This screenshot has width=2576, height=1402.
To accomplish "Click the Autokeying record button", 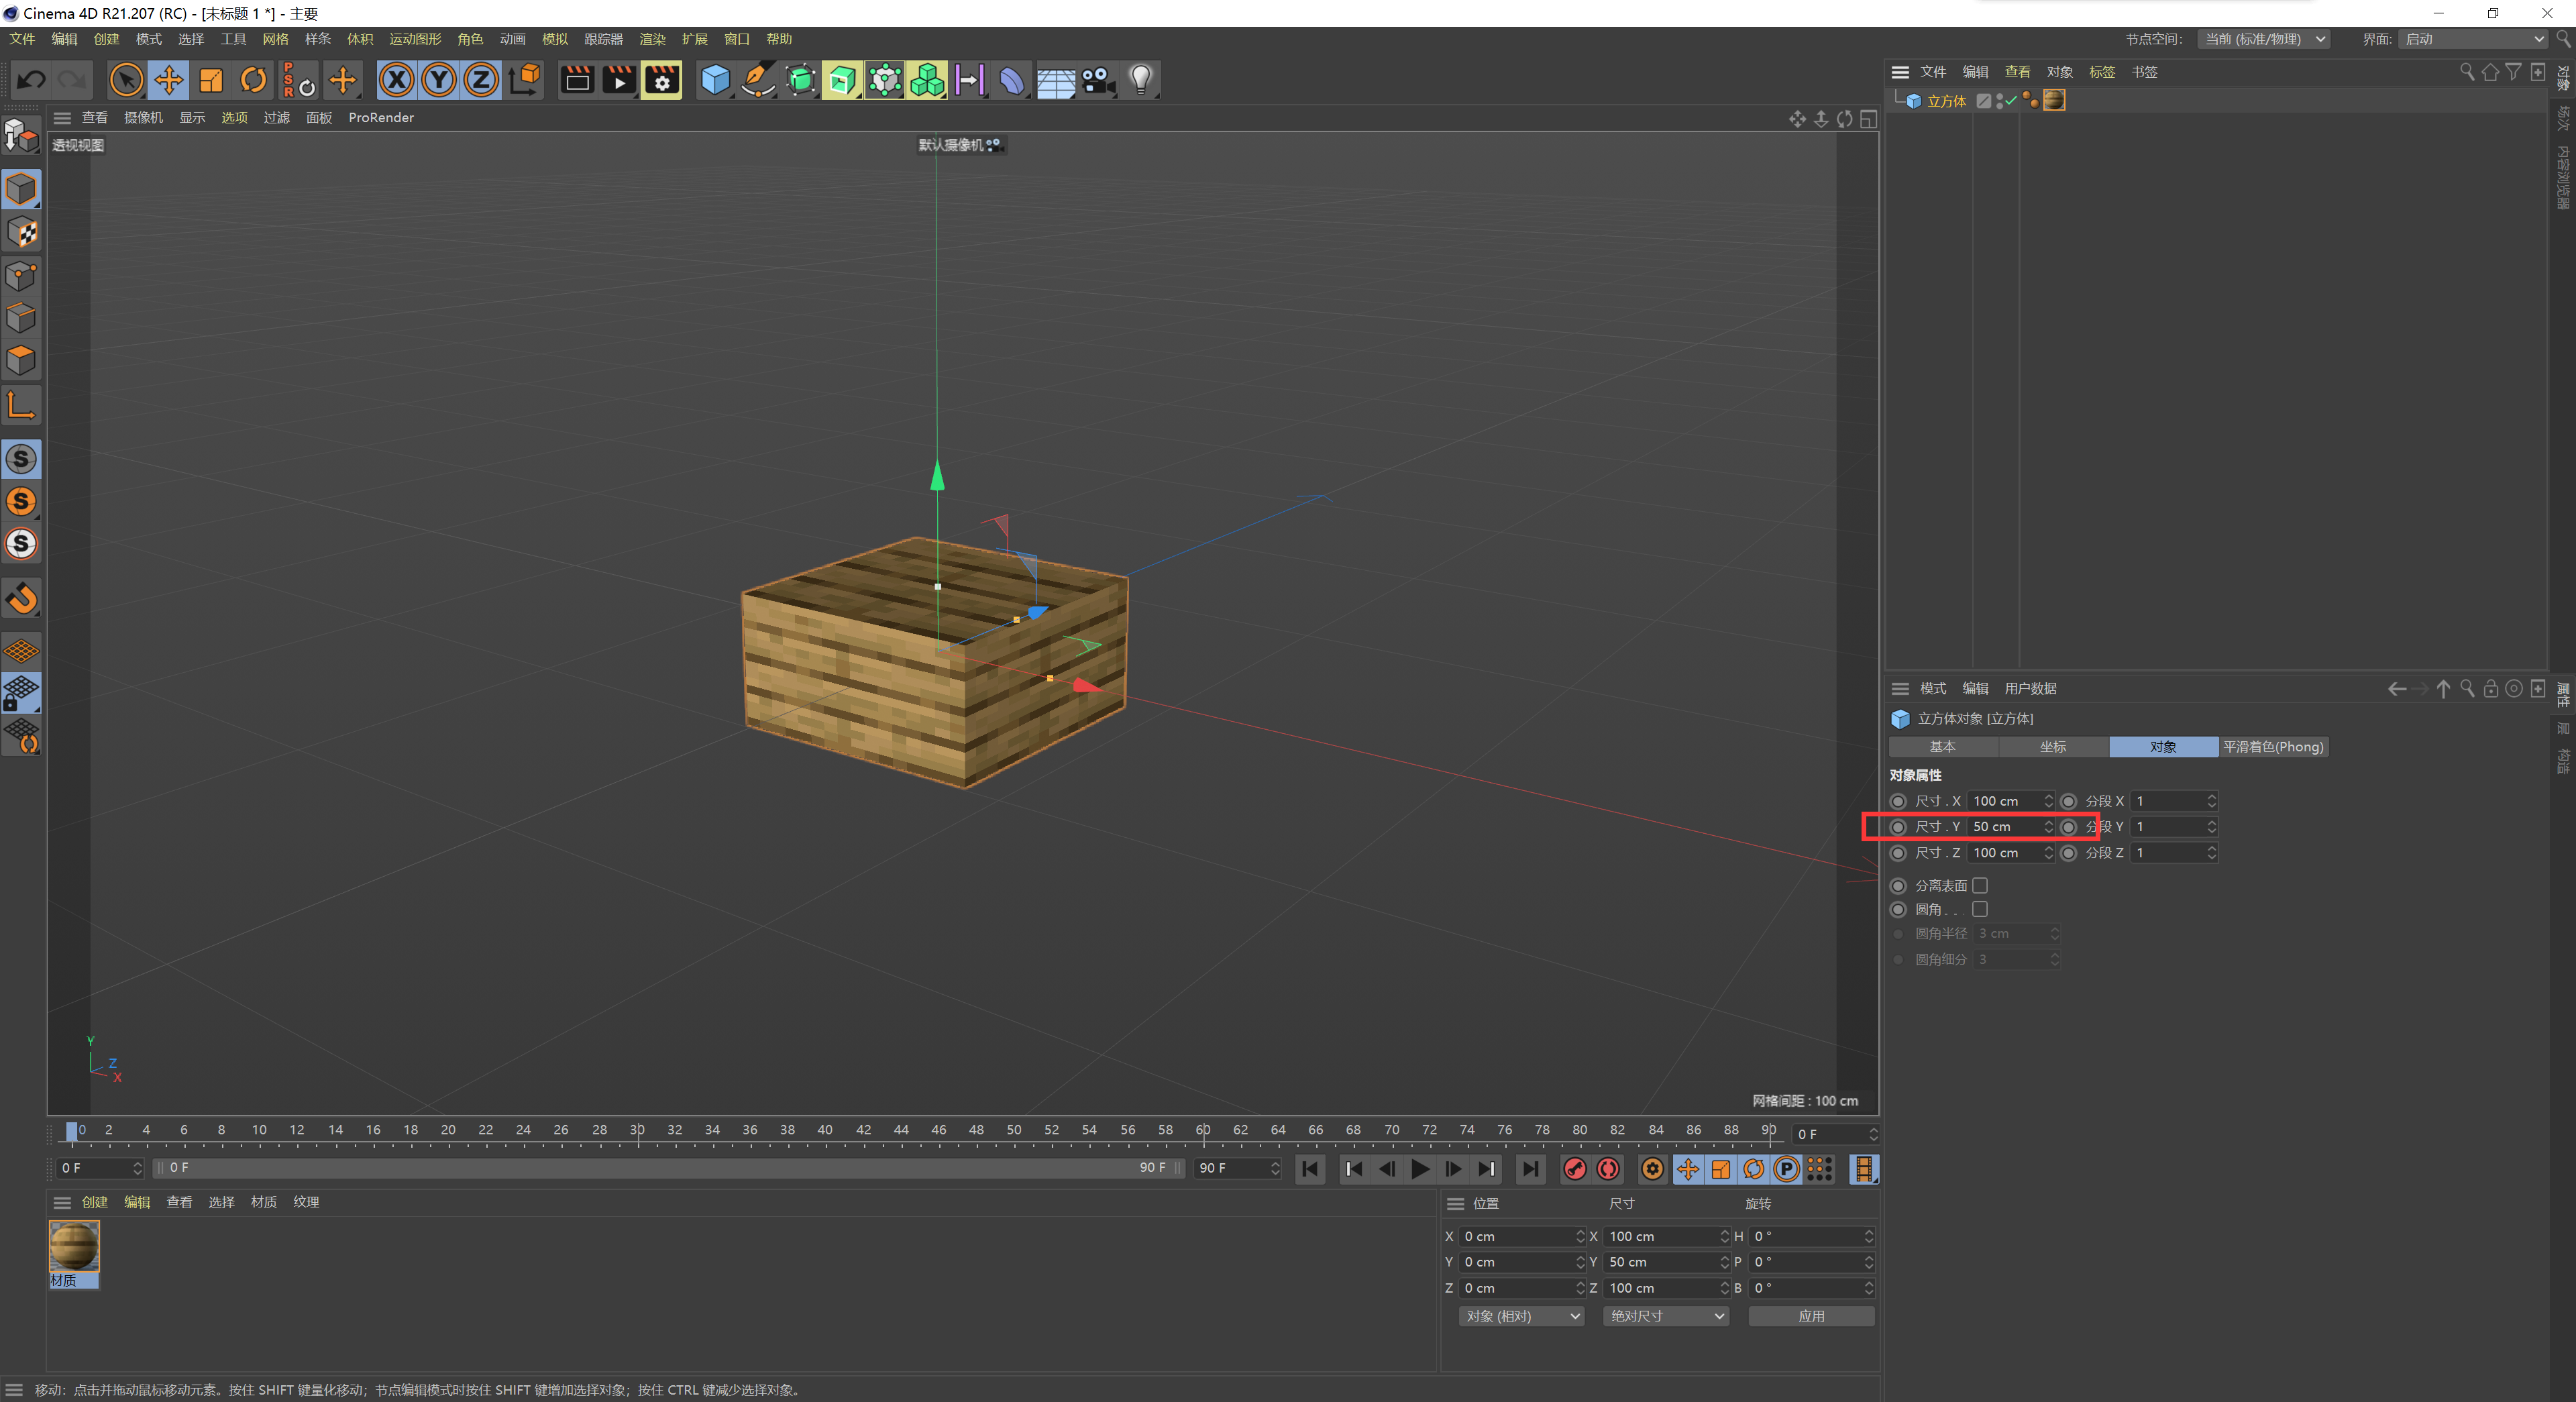I will click(1608, 1169).
